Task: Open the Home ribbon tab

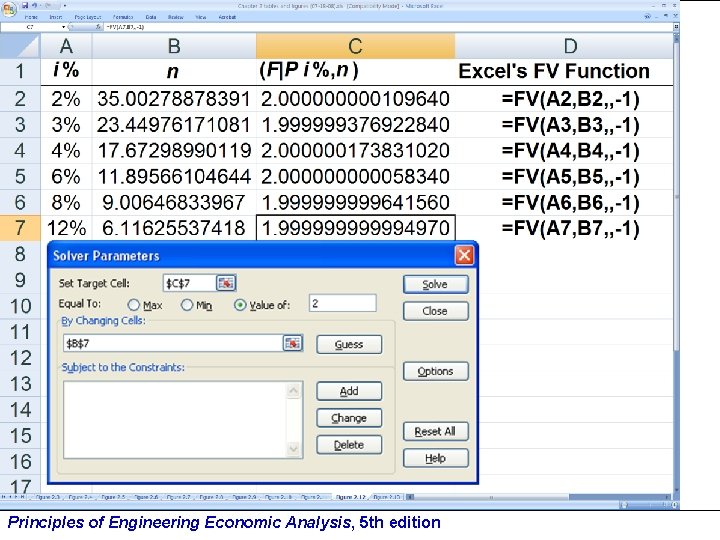Action: [x=31, y=17]
